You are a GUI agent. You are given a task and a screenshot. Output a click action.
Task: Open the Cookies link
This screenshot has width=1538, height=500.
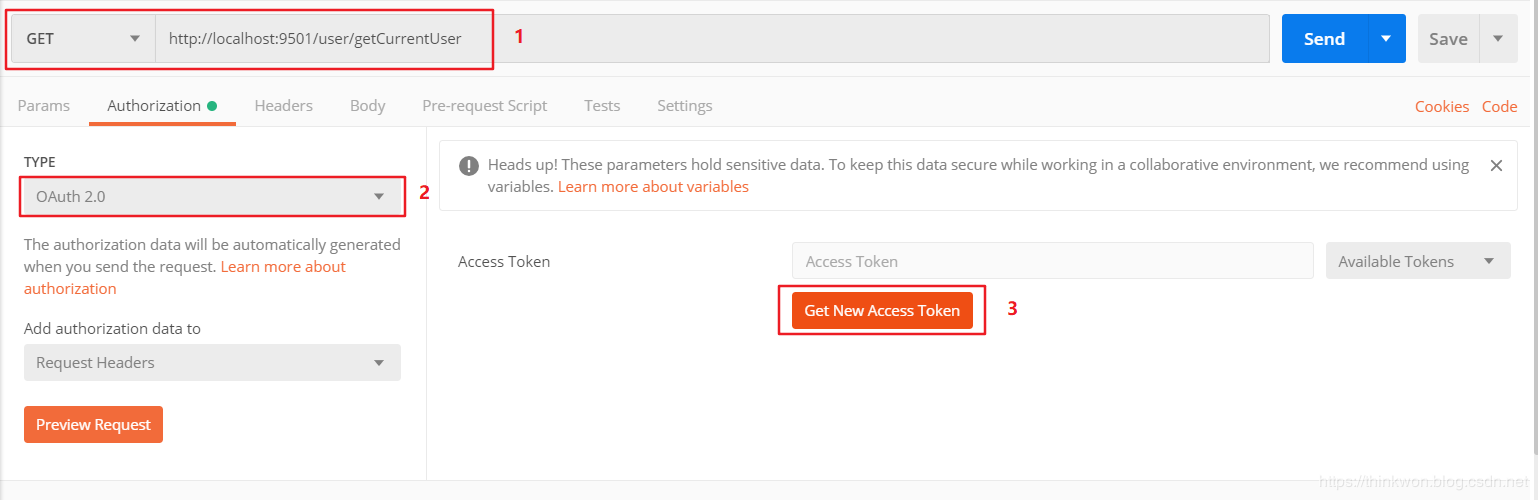(1441, 107)
